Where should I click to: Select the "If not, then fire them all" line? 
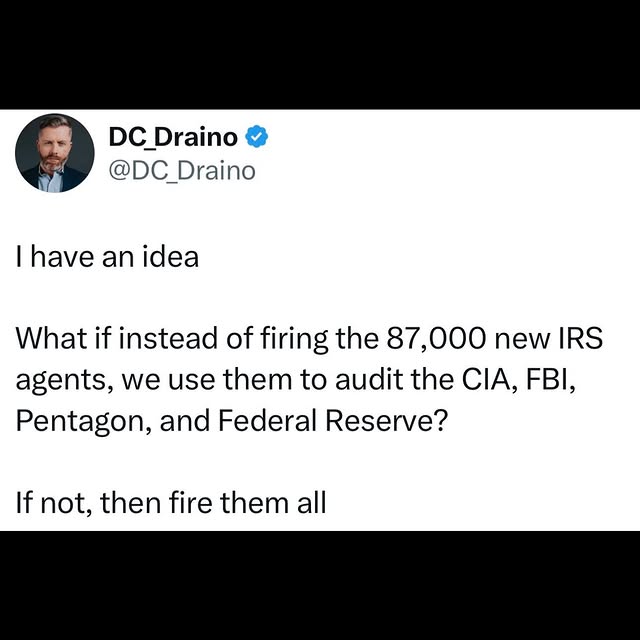[171, 502]
